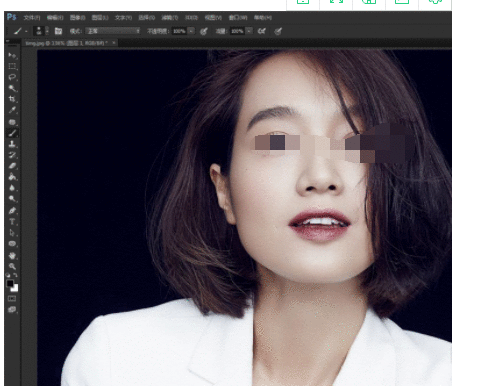478x386 pixels.
Task: Select the Path Selection arrow tool
Action: click(12, 233)
